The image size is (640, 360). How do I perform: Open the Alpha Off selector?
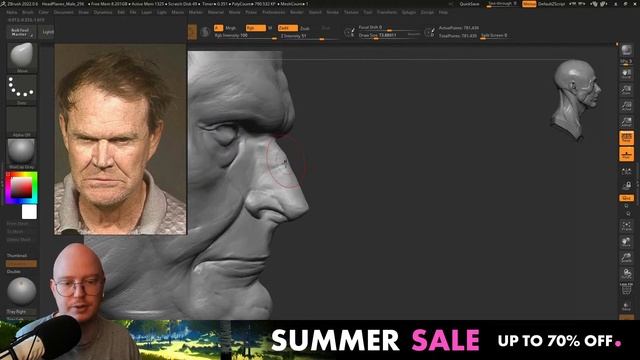tap(22, 122)
